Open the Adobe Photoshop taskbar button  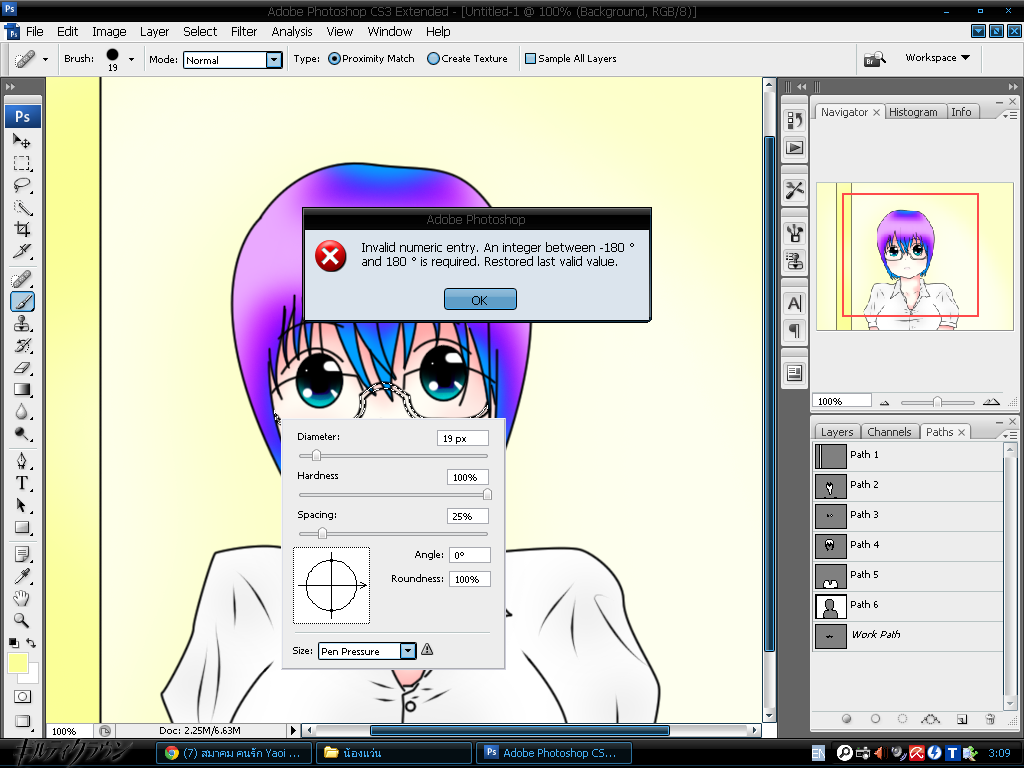click(x=554, y=753)
